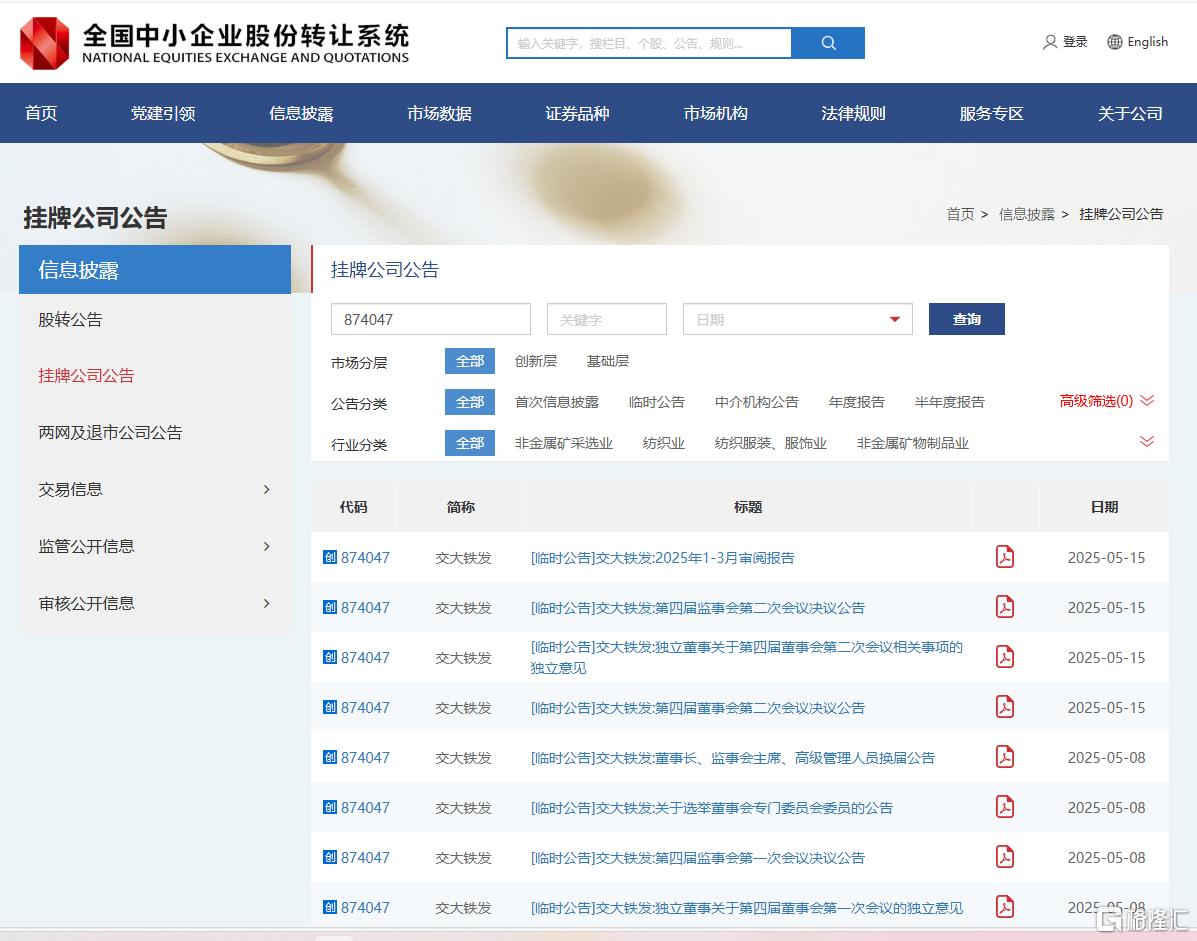
Task: Open PDF for 第四届监事会第二次会议决议公告
Action: tap(1005, 607)
